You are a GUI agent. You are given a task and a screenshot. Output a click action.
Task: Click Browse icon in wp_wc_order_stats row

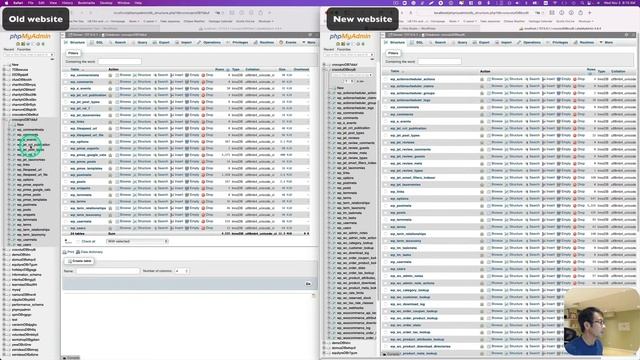tap(489, 325)
